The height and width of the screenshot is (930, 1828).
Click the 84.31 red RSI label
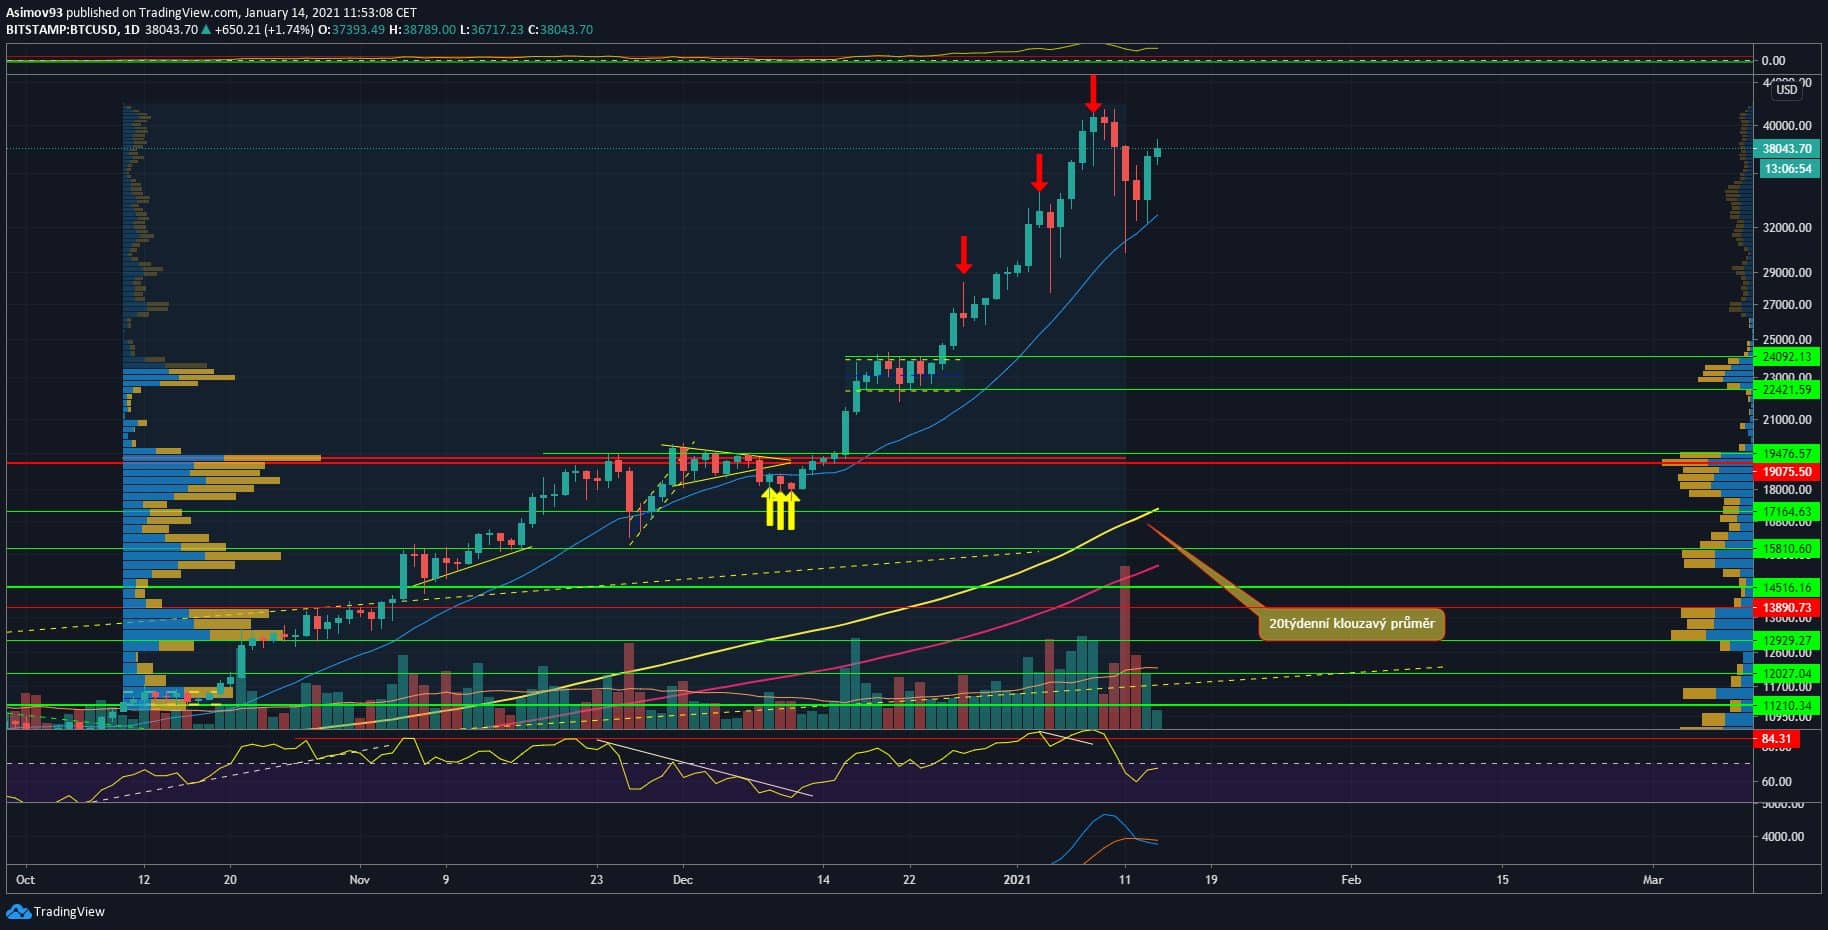click(x=1777, y=740)
